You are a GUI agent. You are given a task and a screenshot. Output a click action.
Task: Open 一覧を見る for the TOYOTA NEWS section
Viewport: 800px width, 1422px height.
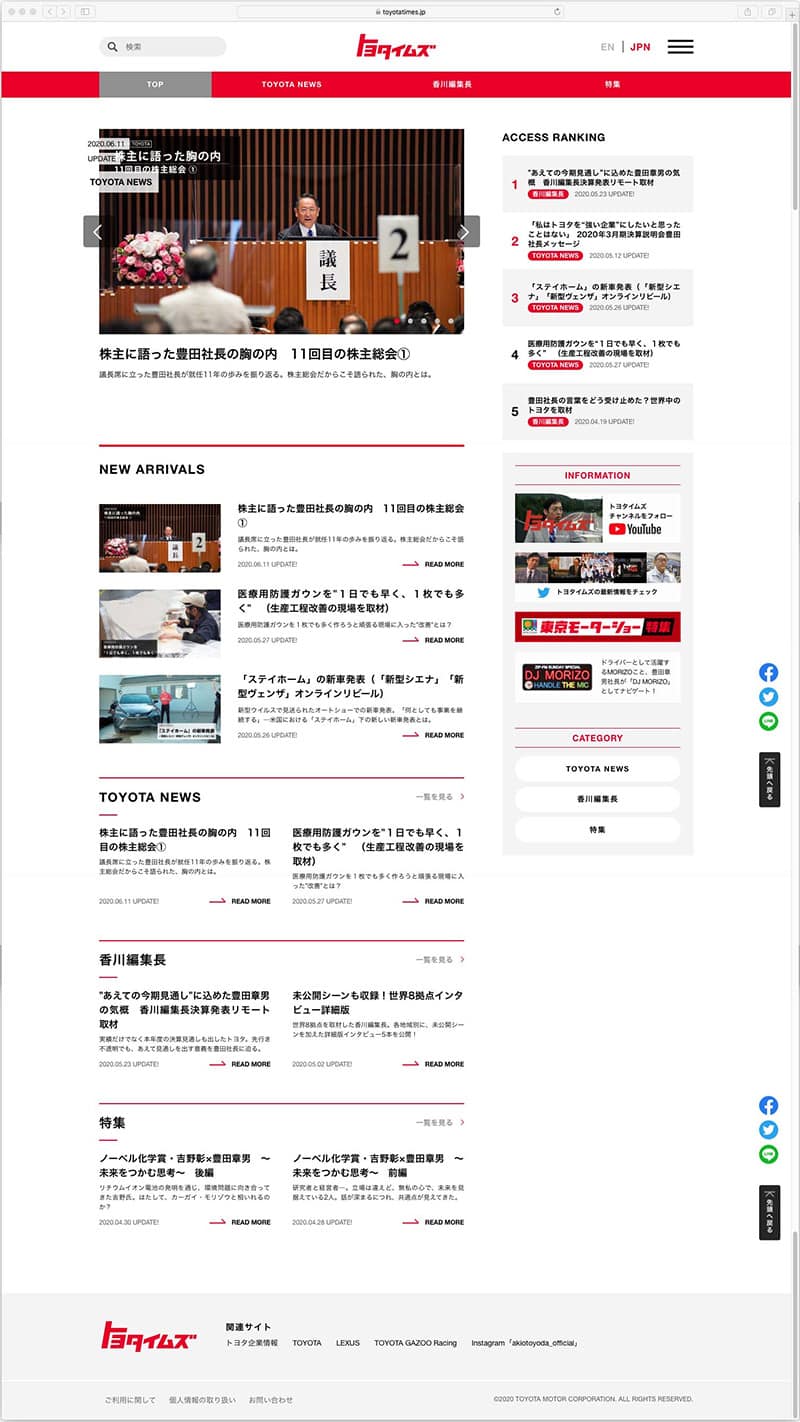click(x=440, y=797)
